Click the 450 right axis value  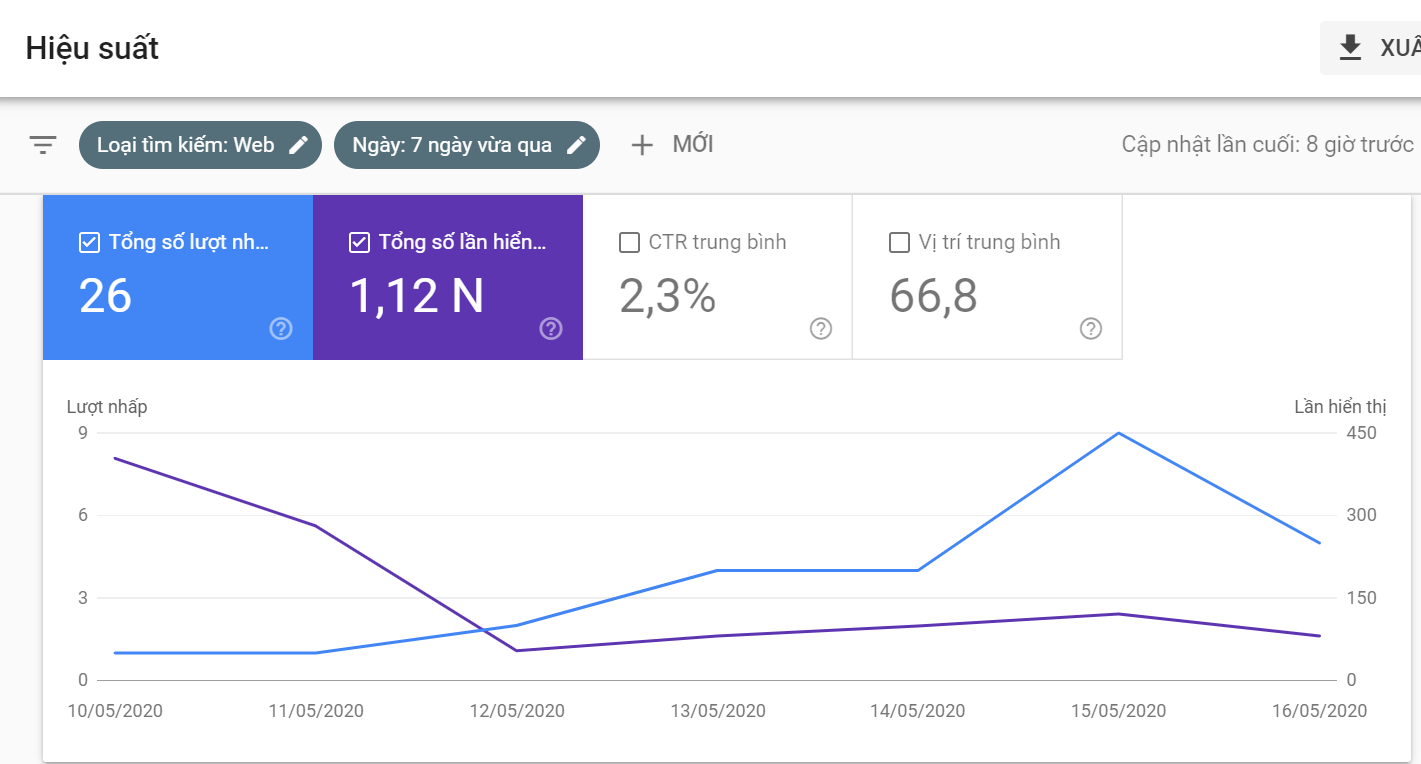1362,433
